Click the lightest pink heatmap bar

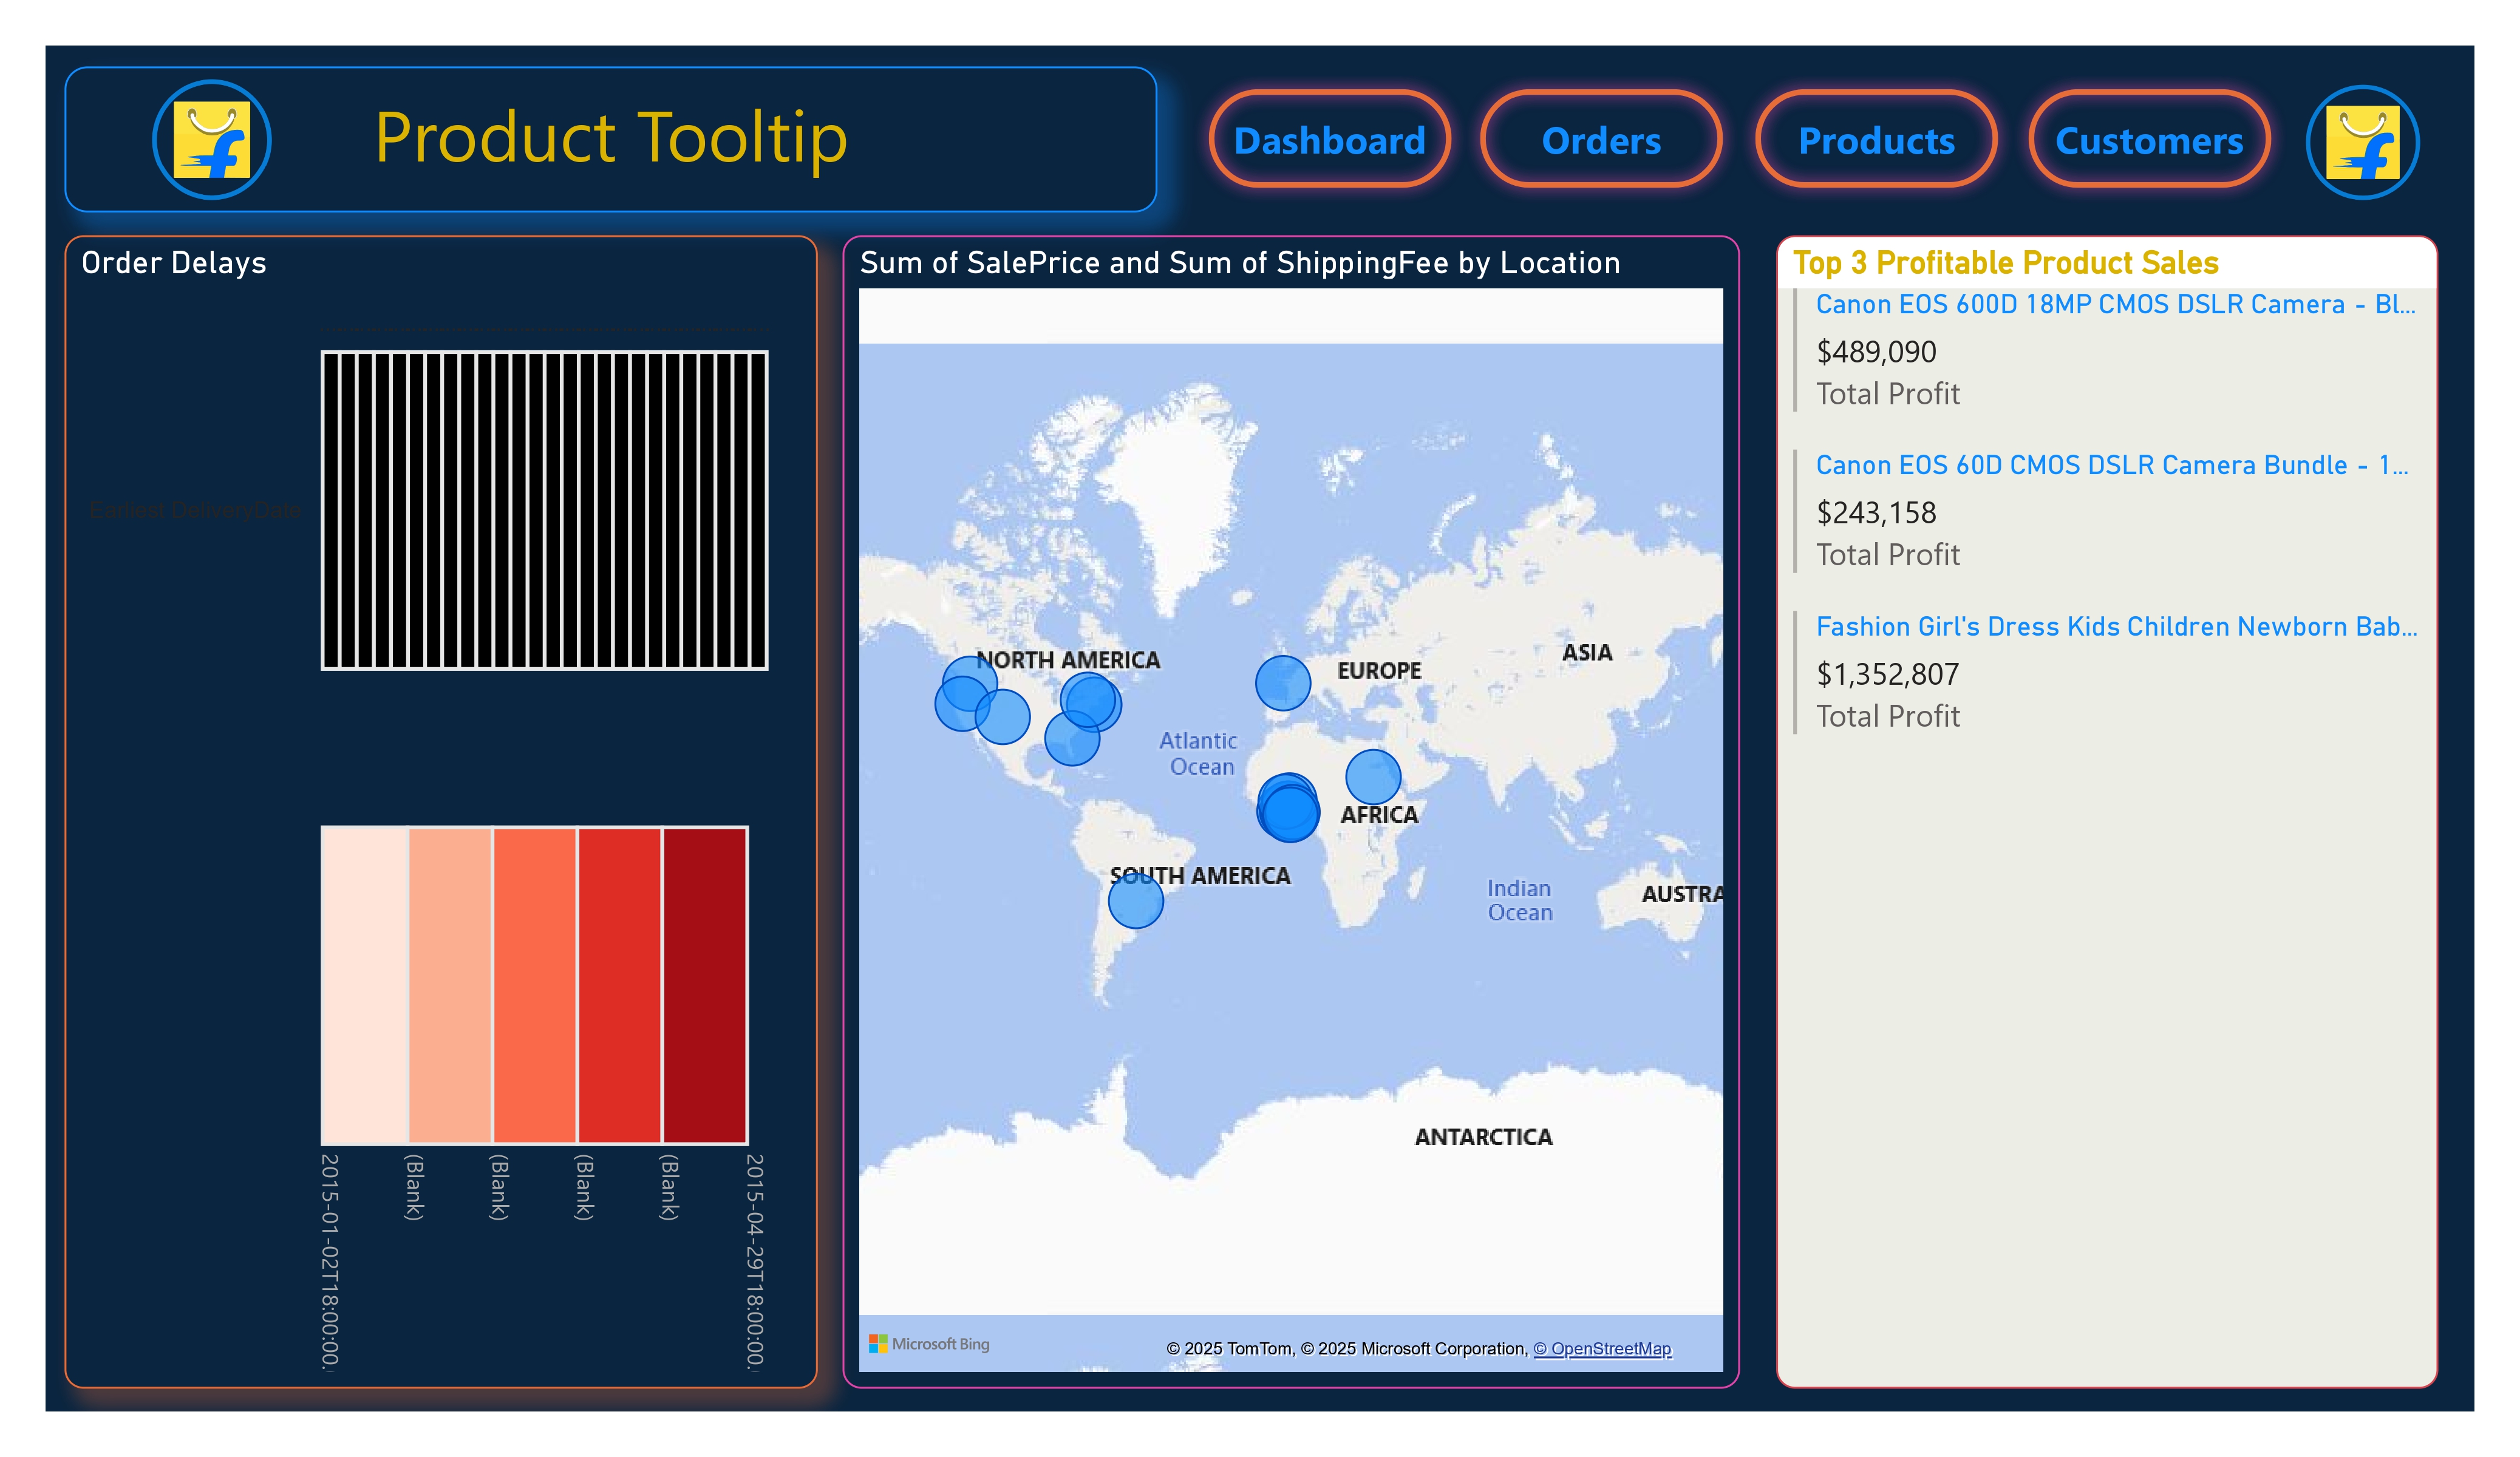point(364,985)
